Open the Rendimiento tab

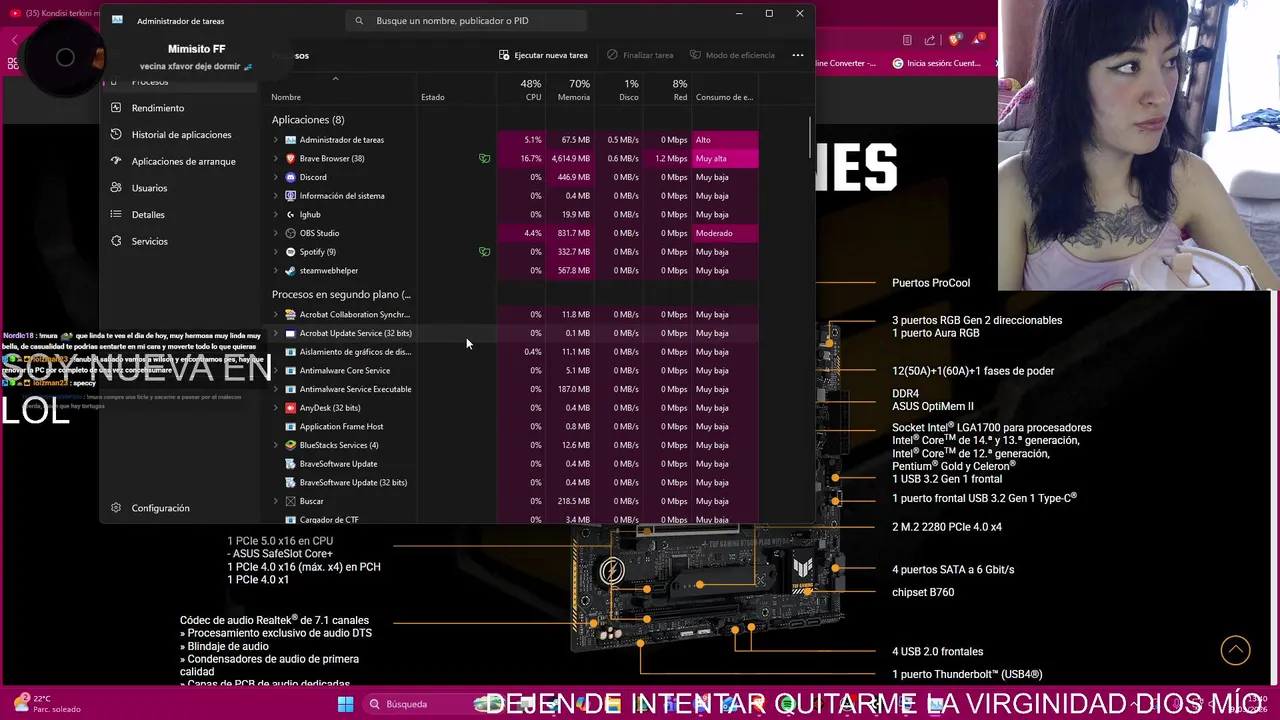pos(180,107)
